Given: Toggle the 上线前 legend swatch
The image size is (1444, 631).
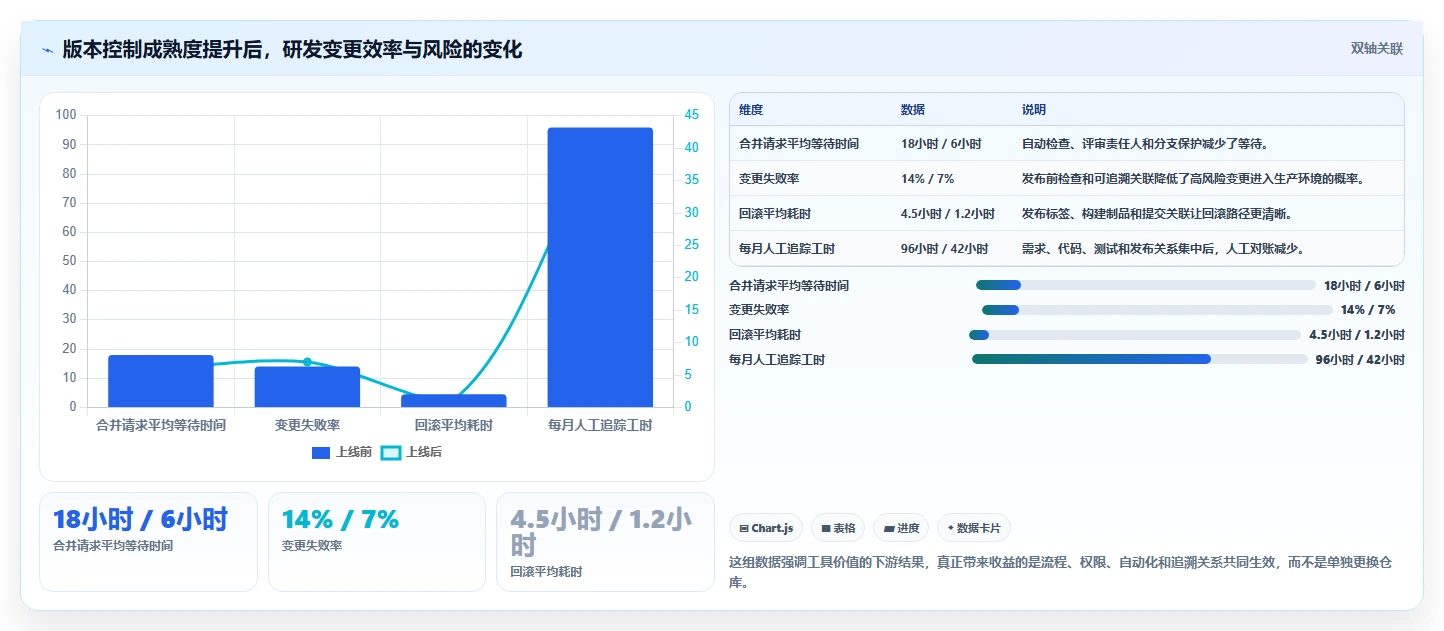Looking at the screenshot, I should tap(321, 453).
